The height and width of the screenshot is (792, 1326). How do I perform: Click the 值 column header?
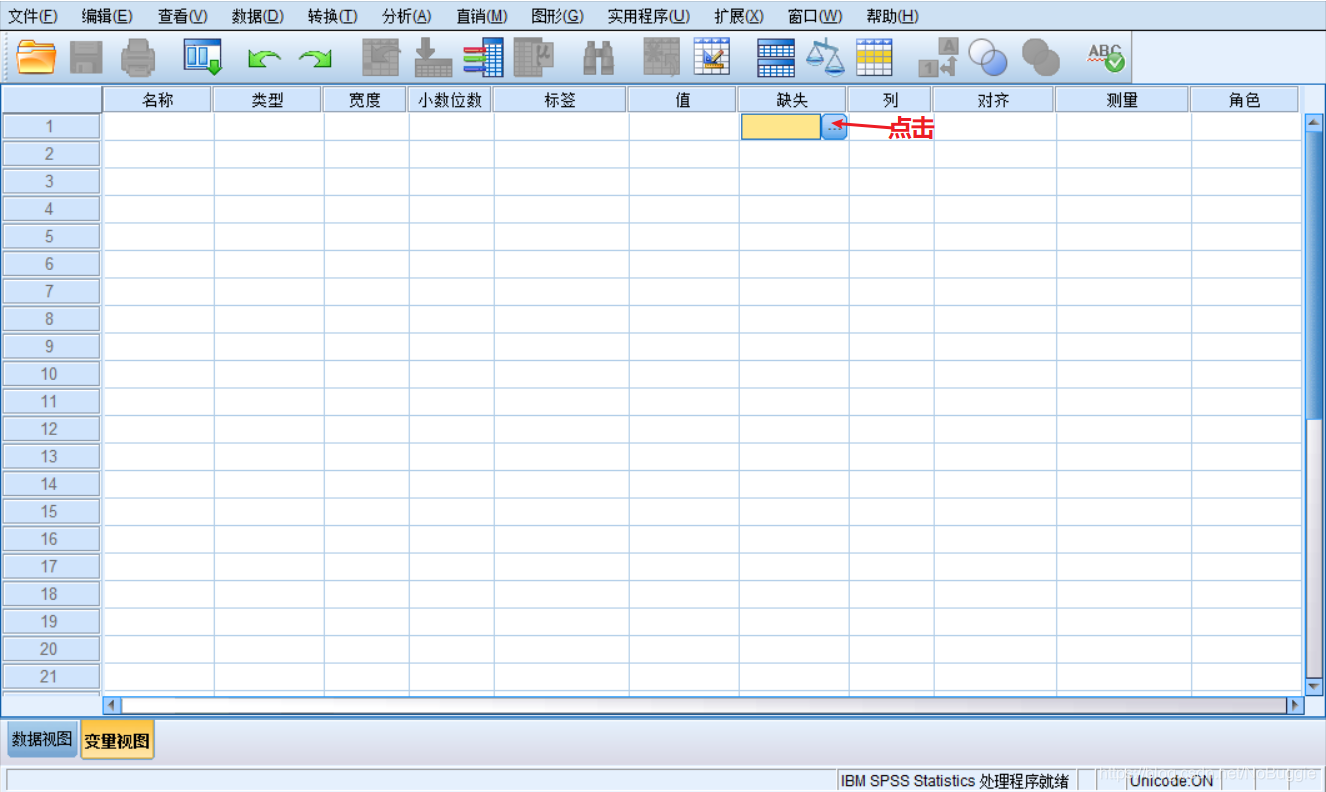[683, 100]
